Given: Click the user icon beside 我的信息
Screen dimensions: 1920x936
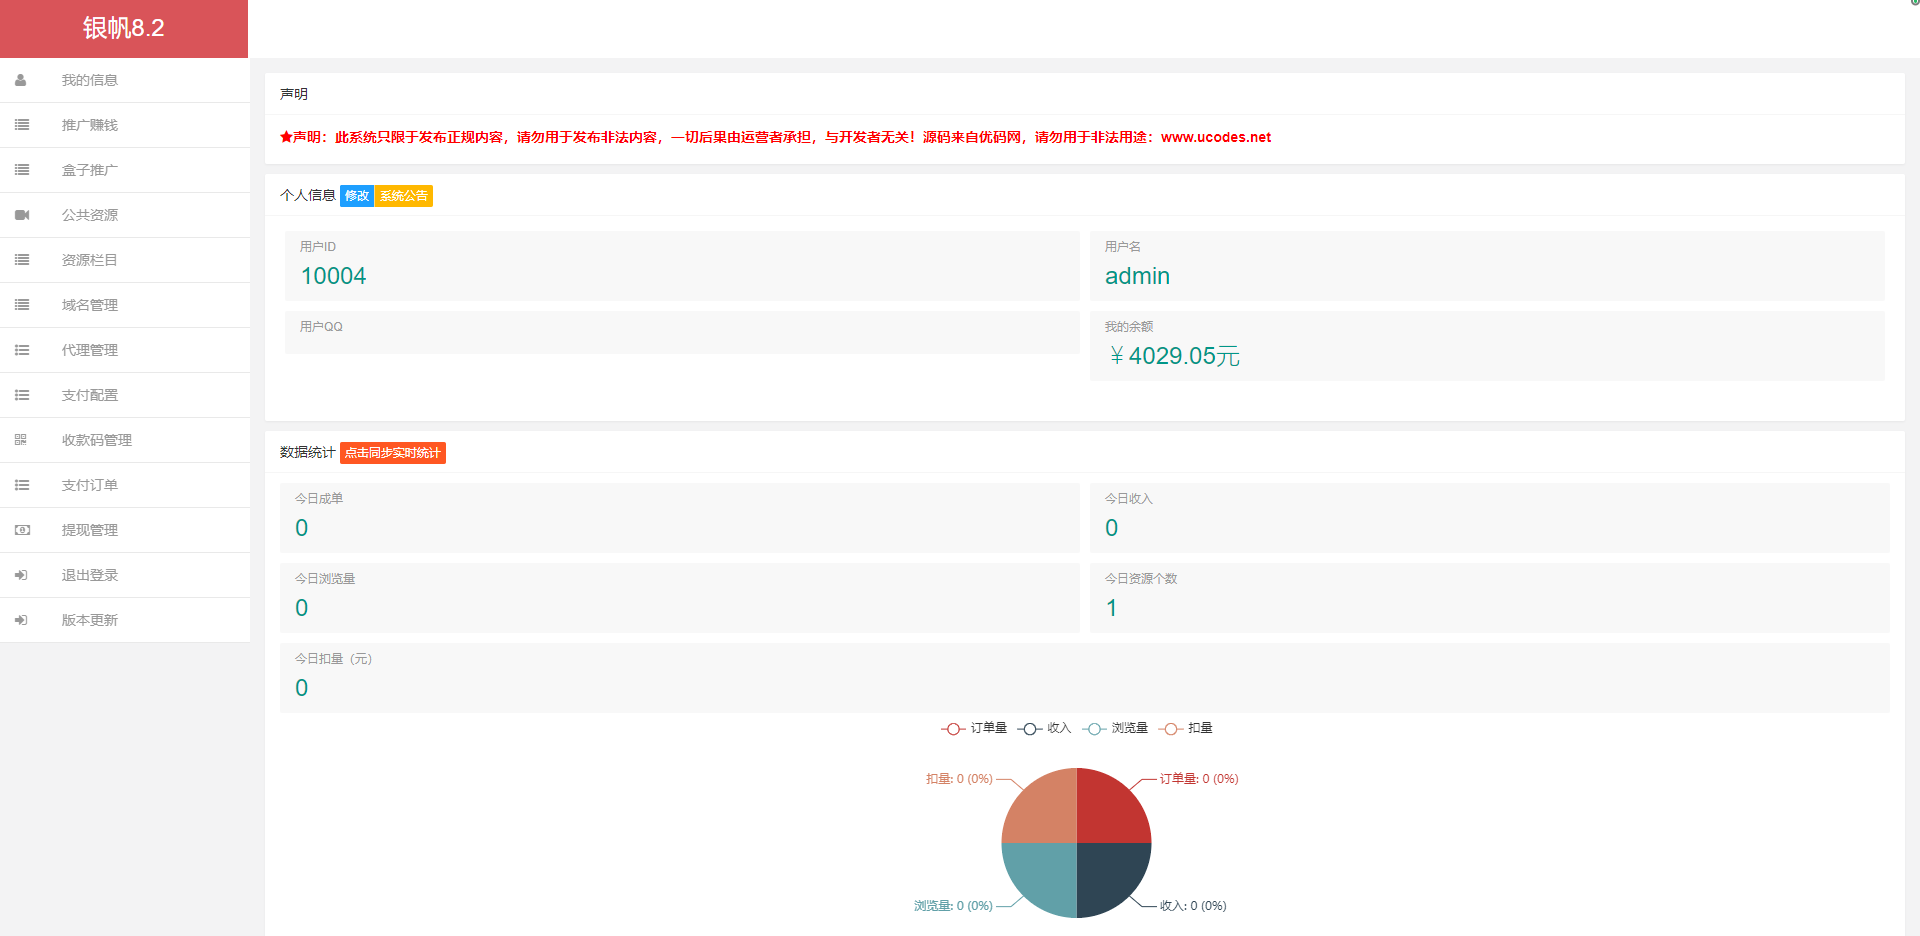Looking at the screenshot, I should tap(21, 80).
